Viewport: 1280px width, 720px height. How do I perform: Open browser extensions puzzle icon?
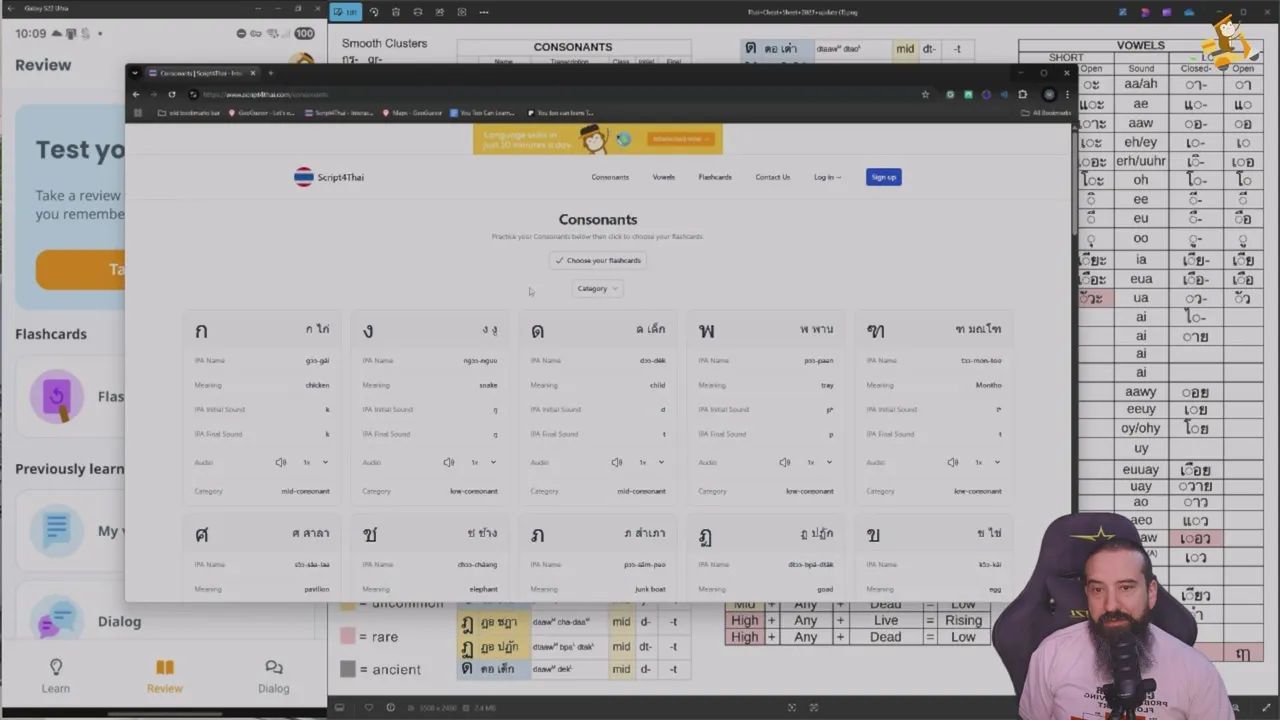[x=1022, y=94]
